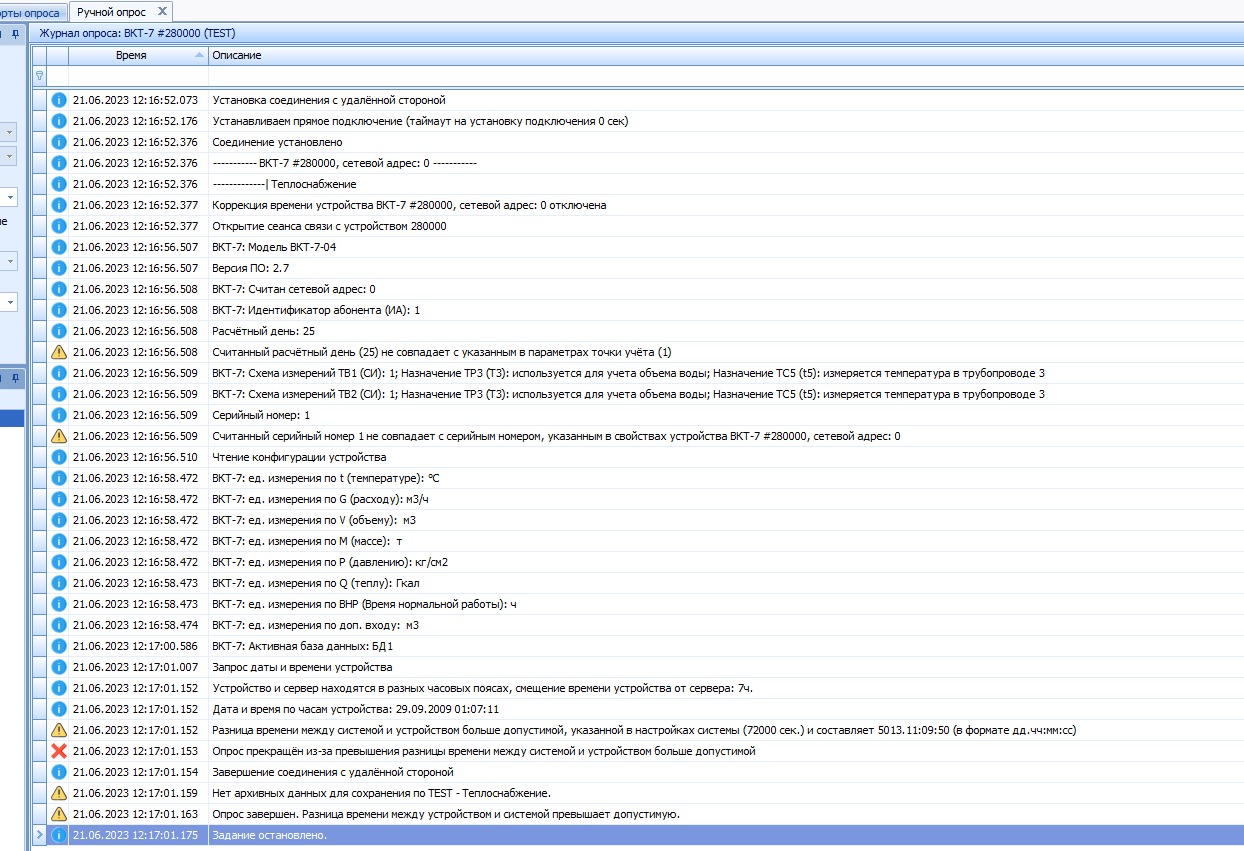1244x851 pixels.
Task: Click the red error icon for stopped poll
Action: coord(58,751)
